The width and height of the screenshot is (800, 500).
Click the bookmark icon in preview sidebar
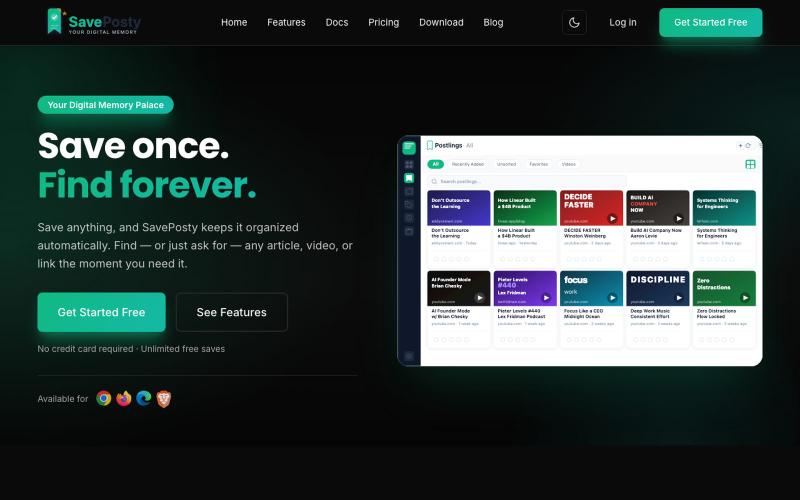tap(409, 178)
